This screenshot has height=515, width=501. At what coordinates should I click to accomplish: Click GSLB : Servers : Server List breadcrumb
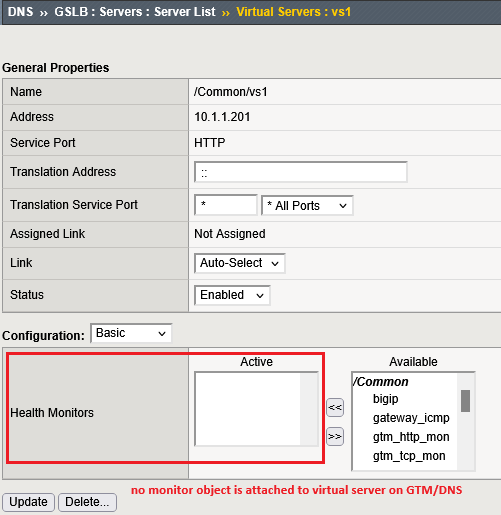tap(135, 12)
